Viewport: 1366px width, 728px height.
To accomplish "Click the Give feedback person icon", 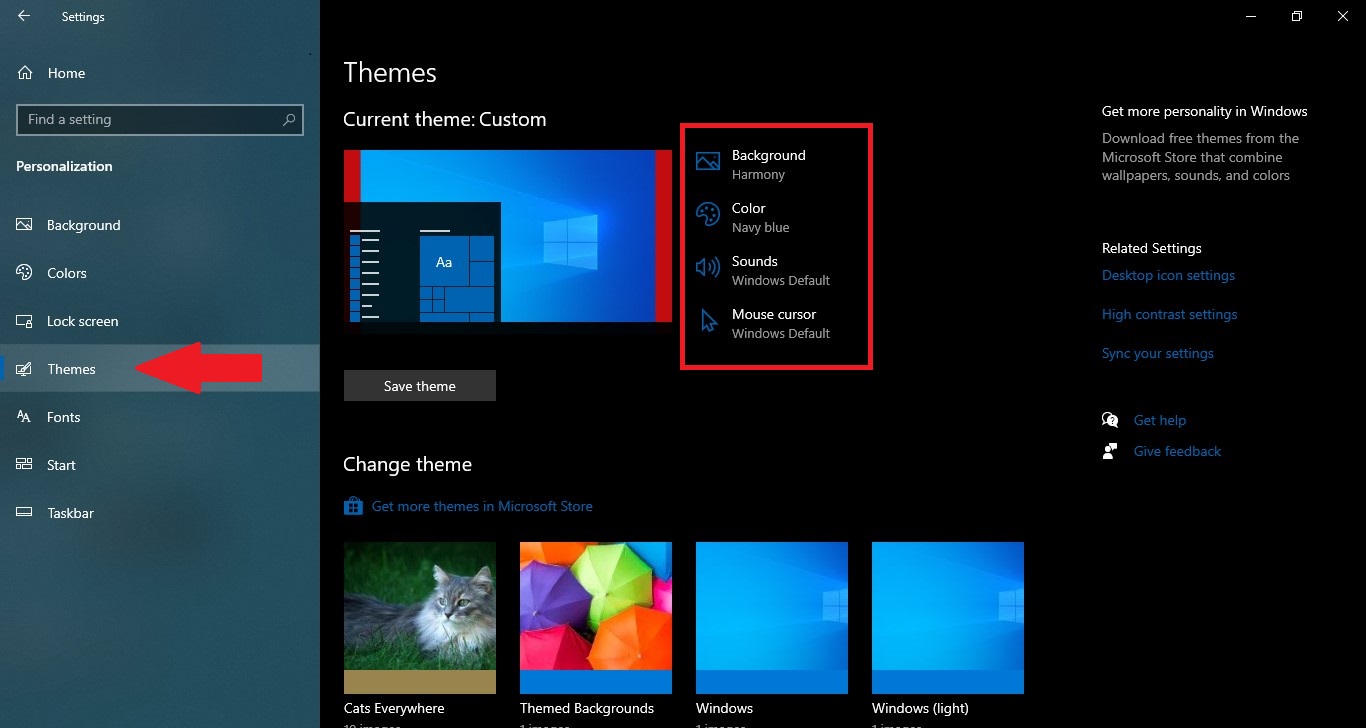I will pos(1110,451).
